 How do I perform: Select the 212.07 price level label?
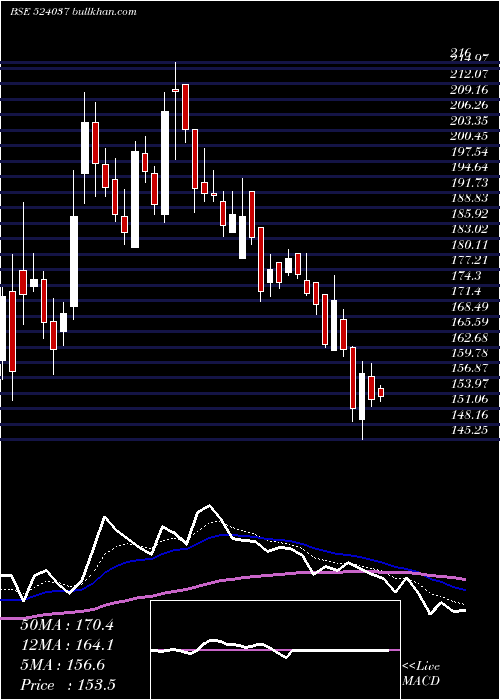point(469,75)
